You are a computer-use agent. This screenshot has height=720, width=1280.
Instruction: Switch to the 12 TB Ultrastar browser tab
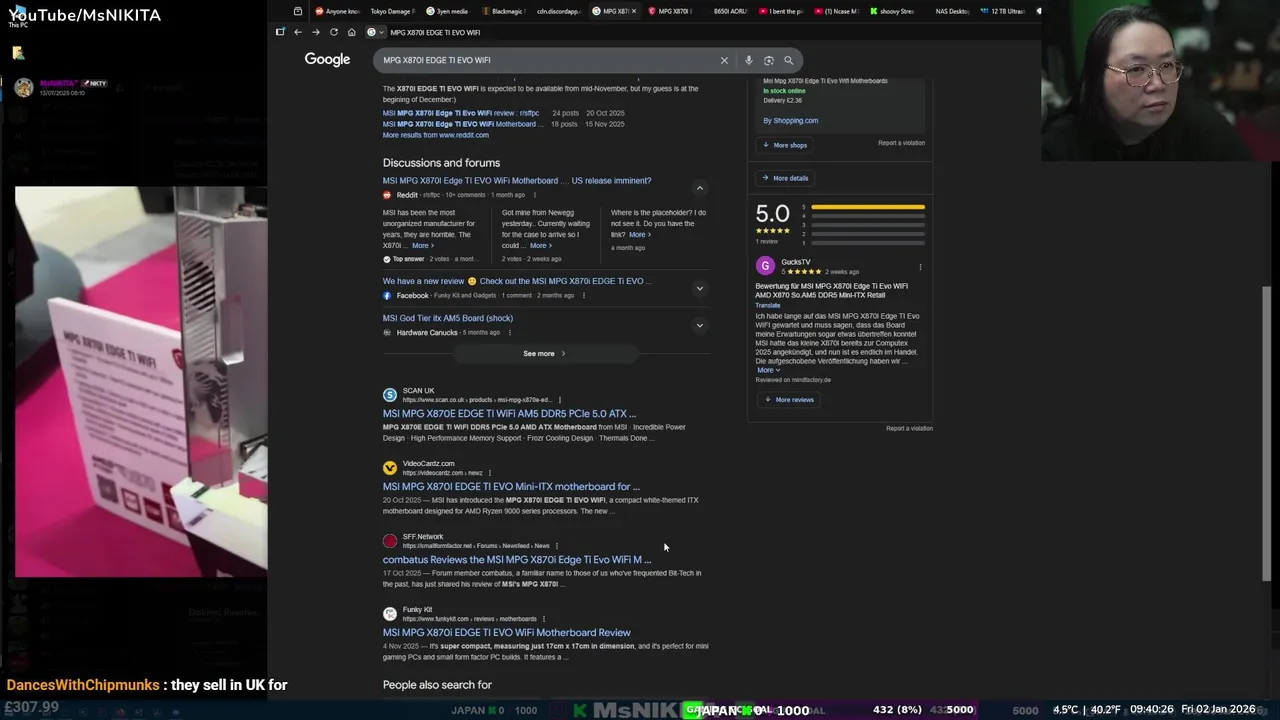[1002, 11]
